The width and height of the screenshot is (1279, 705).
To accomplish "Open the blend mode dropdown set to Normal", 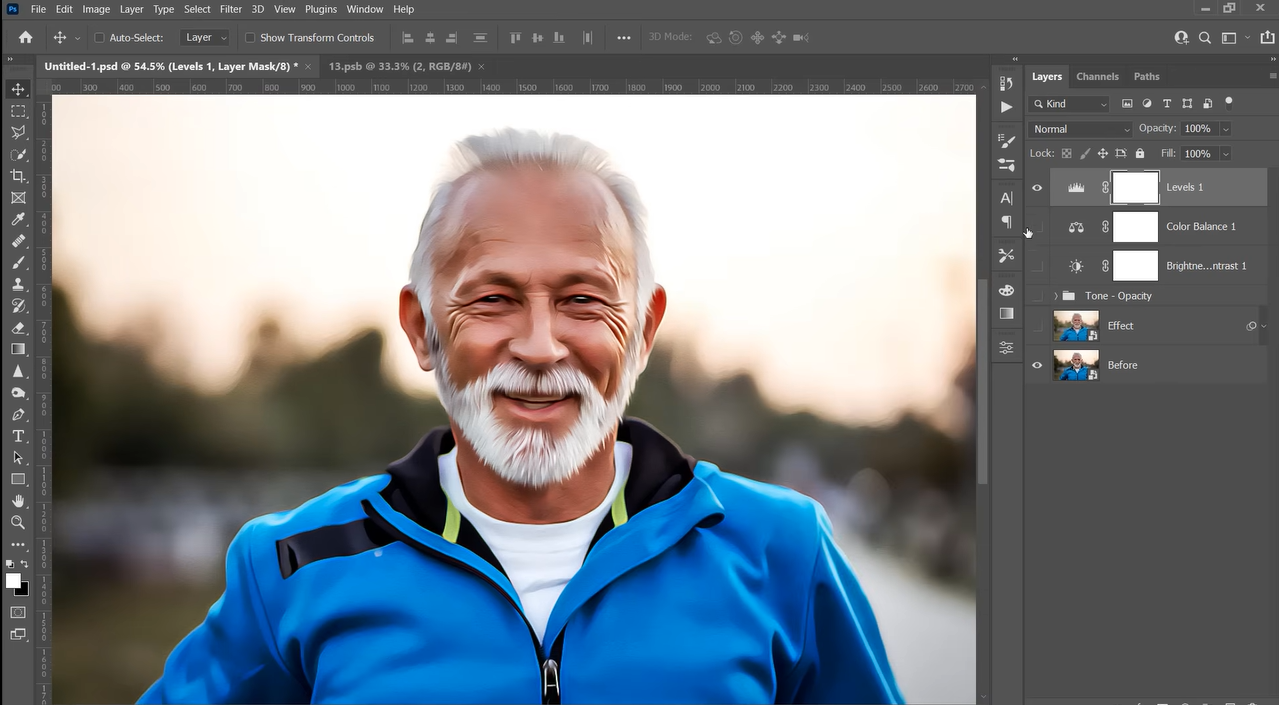I will point(1079,128).
